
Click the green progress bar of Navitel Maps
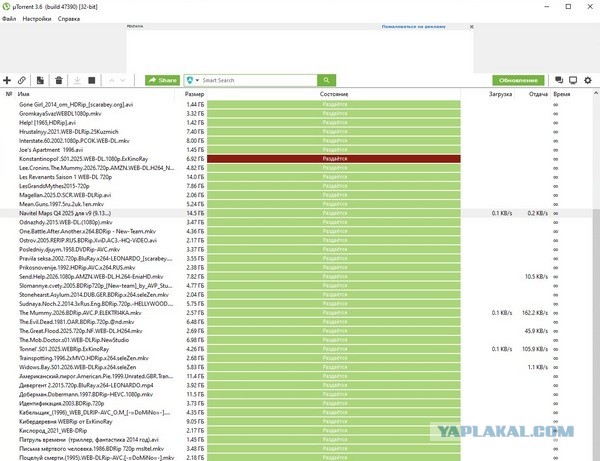pos(334,213)
